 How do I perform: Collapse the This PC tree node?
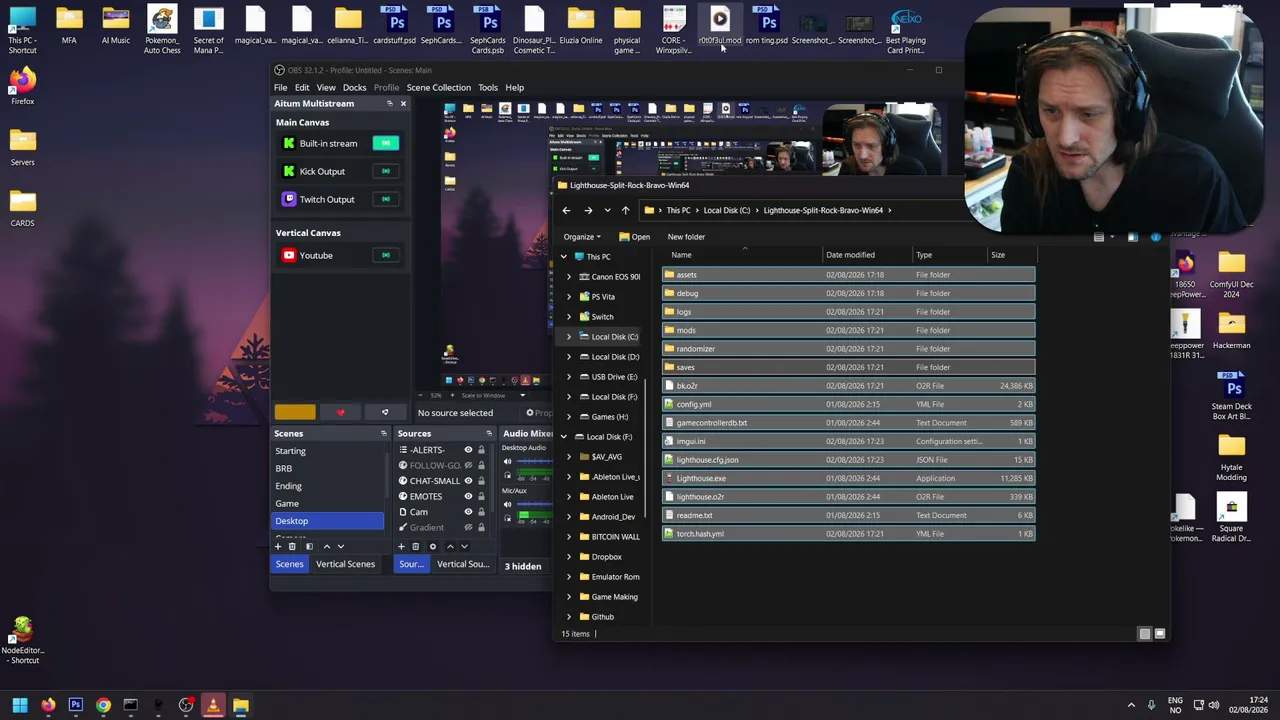pos(563,256)
